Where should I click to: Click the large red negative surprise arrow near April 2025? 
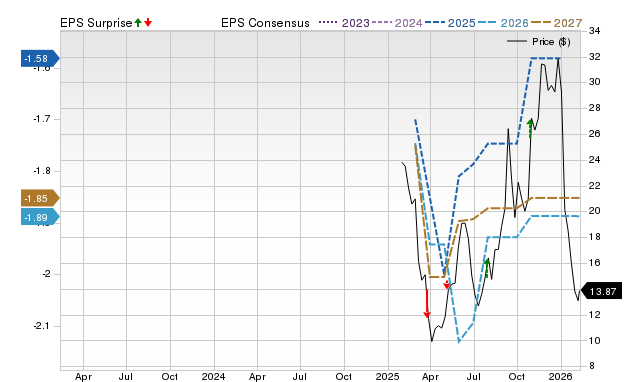click(x=427, y=303)
